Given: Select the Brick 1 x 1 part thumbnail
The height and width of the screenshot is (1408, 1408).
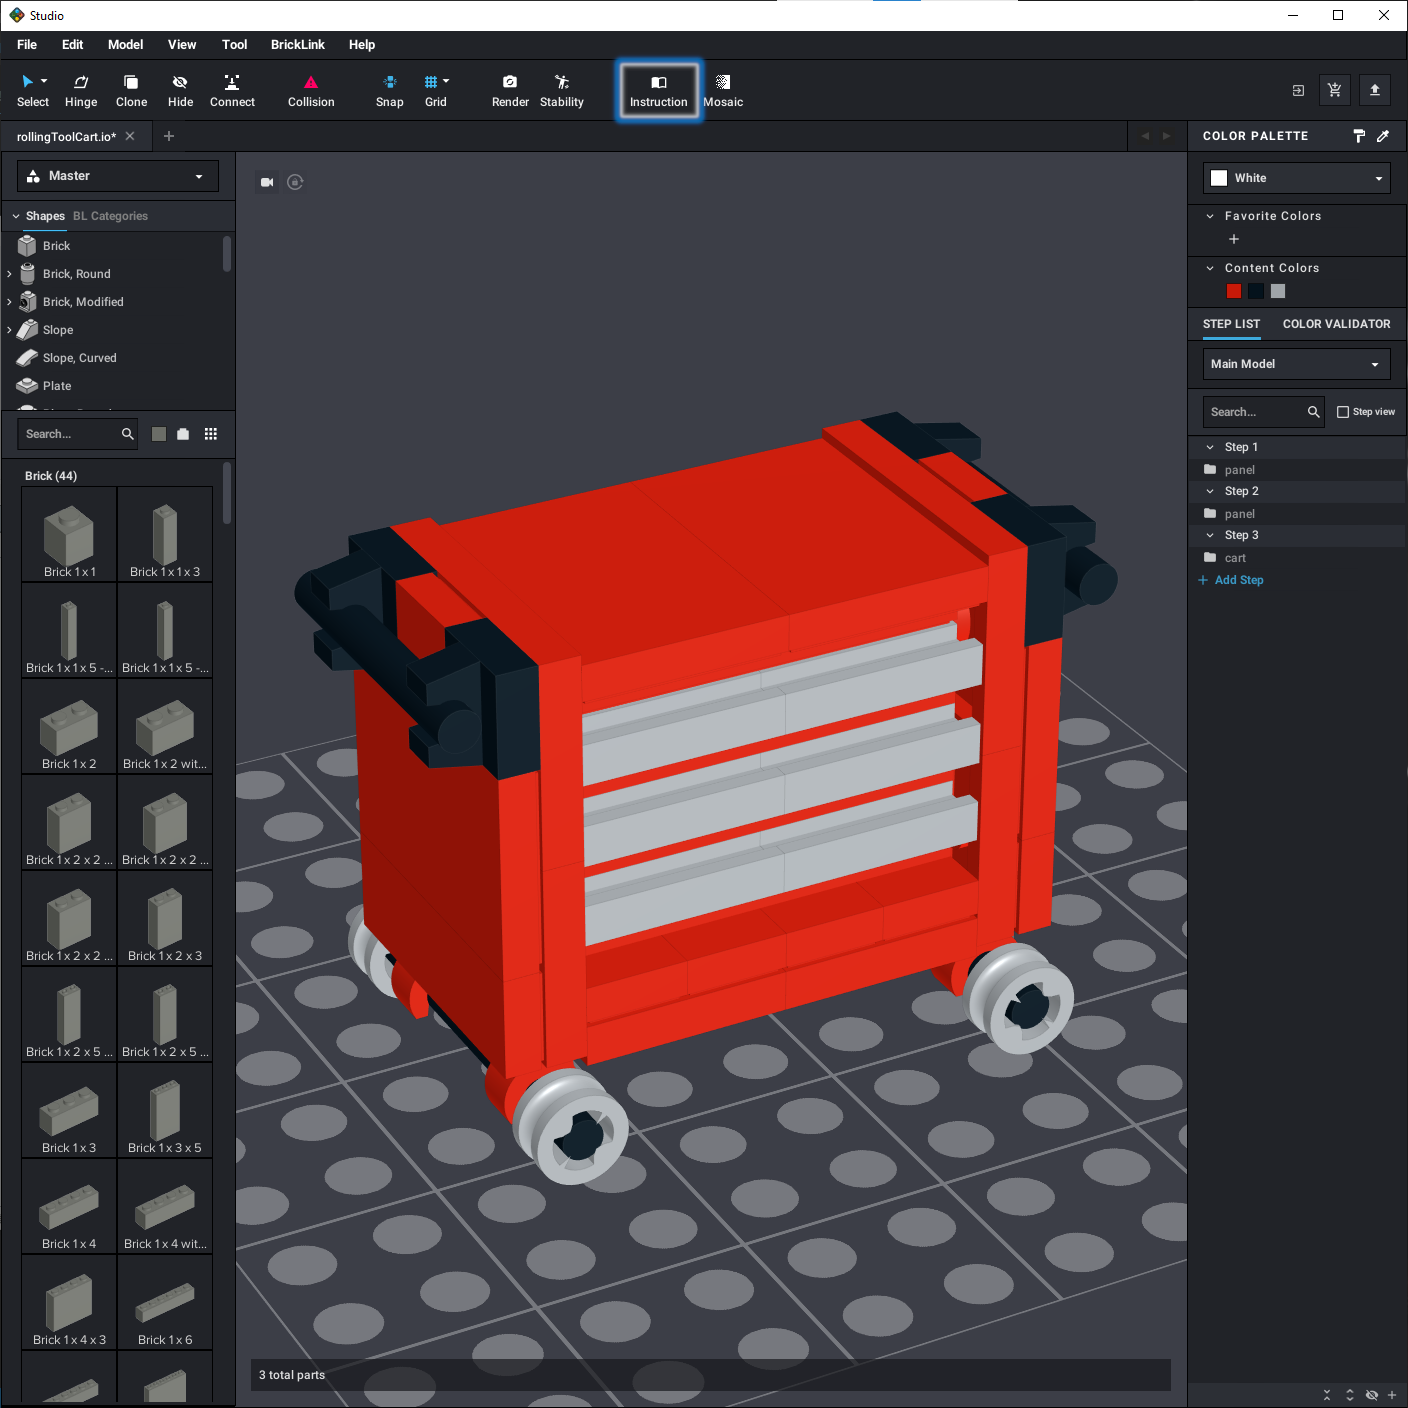Looking at the screenshot, I should [x=69, y=534].
